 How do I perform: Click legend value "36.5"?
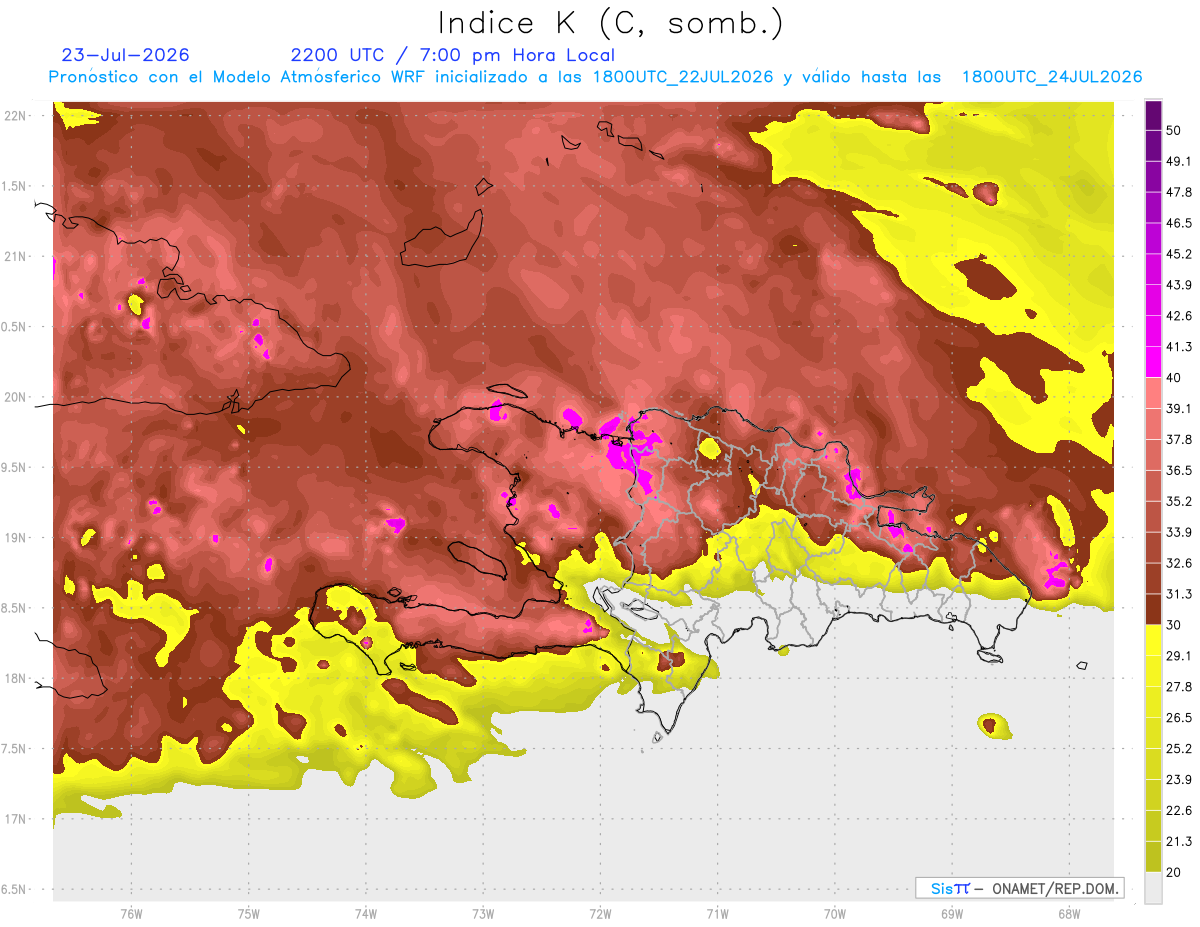click(x=1178, y=470)
